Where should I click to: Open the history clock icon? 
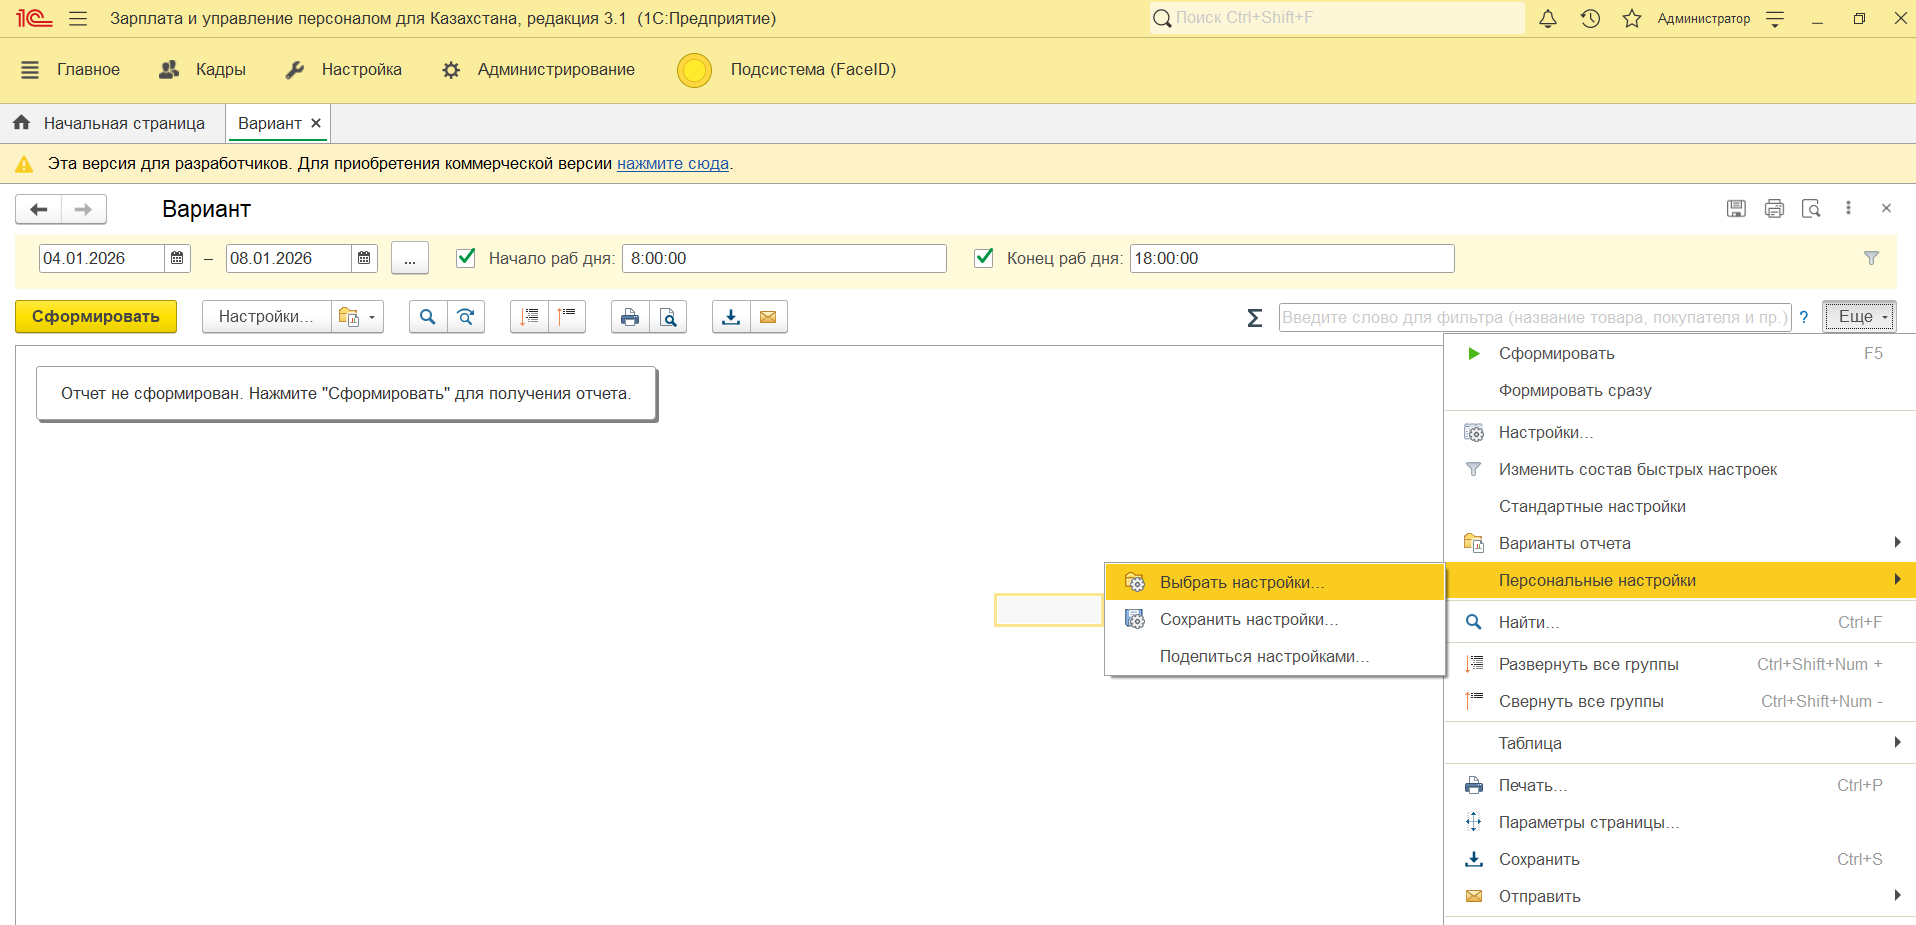(1590, 19)
